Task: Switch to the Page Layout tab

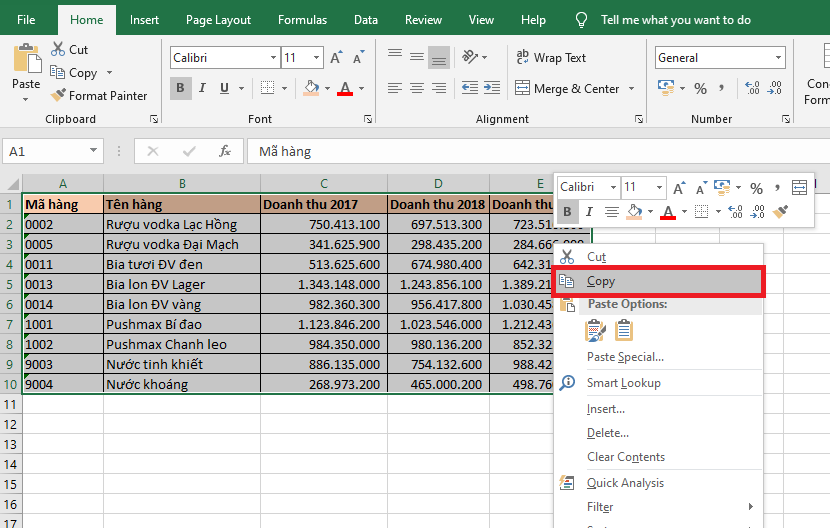Action: pyautogui.click(x=218, y=20)
